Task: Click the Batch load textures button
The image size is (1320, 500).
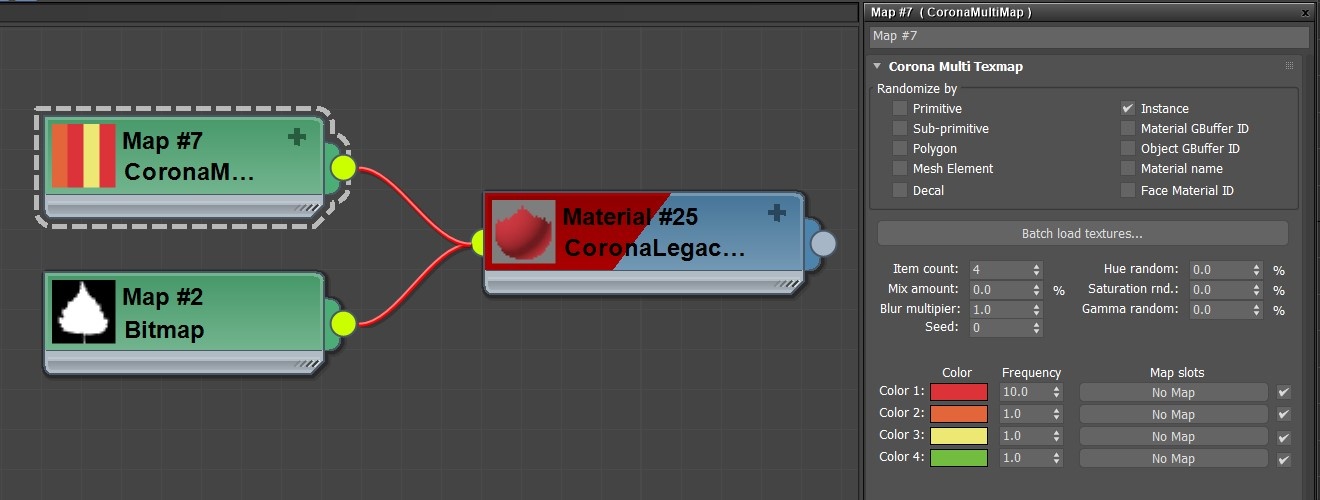Action: tap(1082, 233)
